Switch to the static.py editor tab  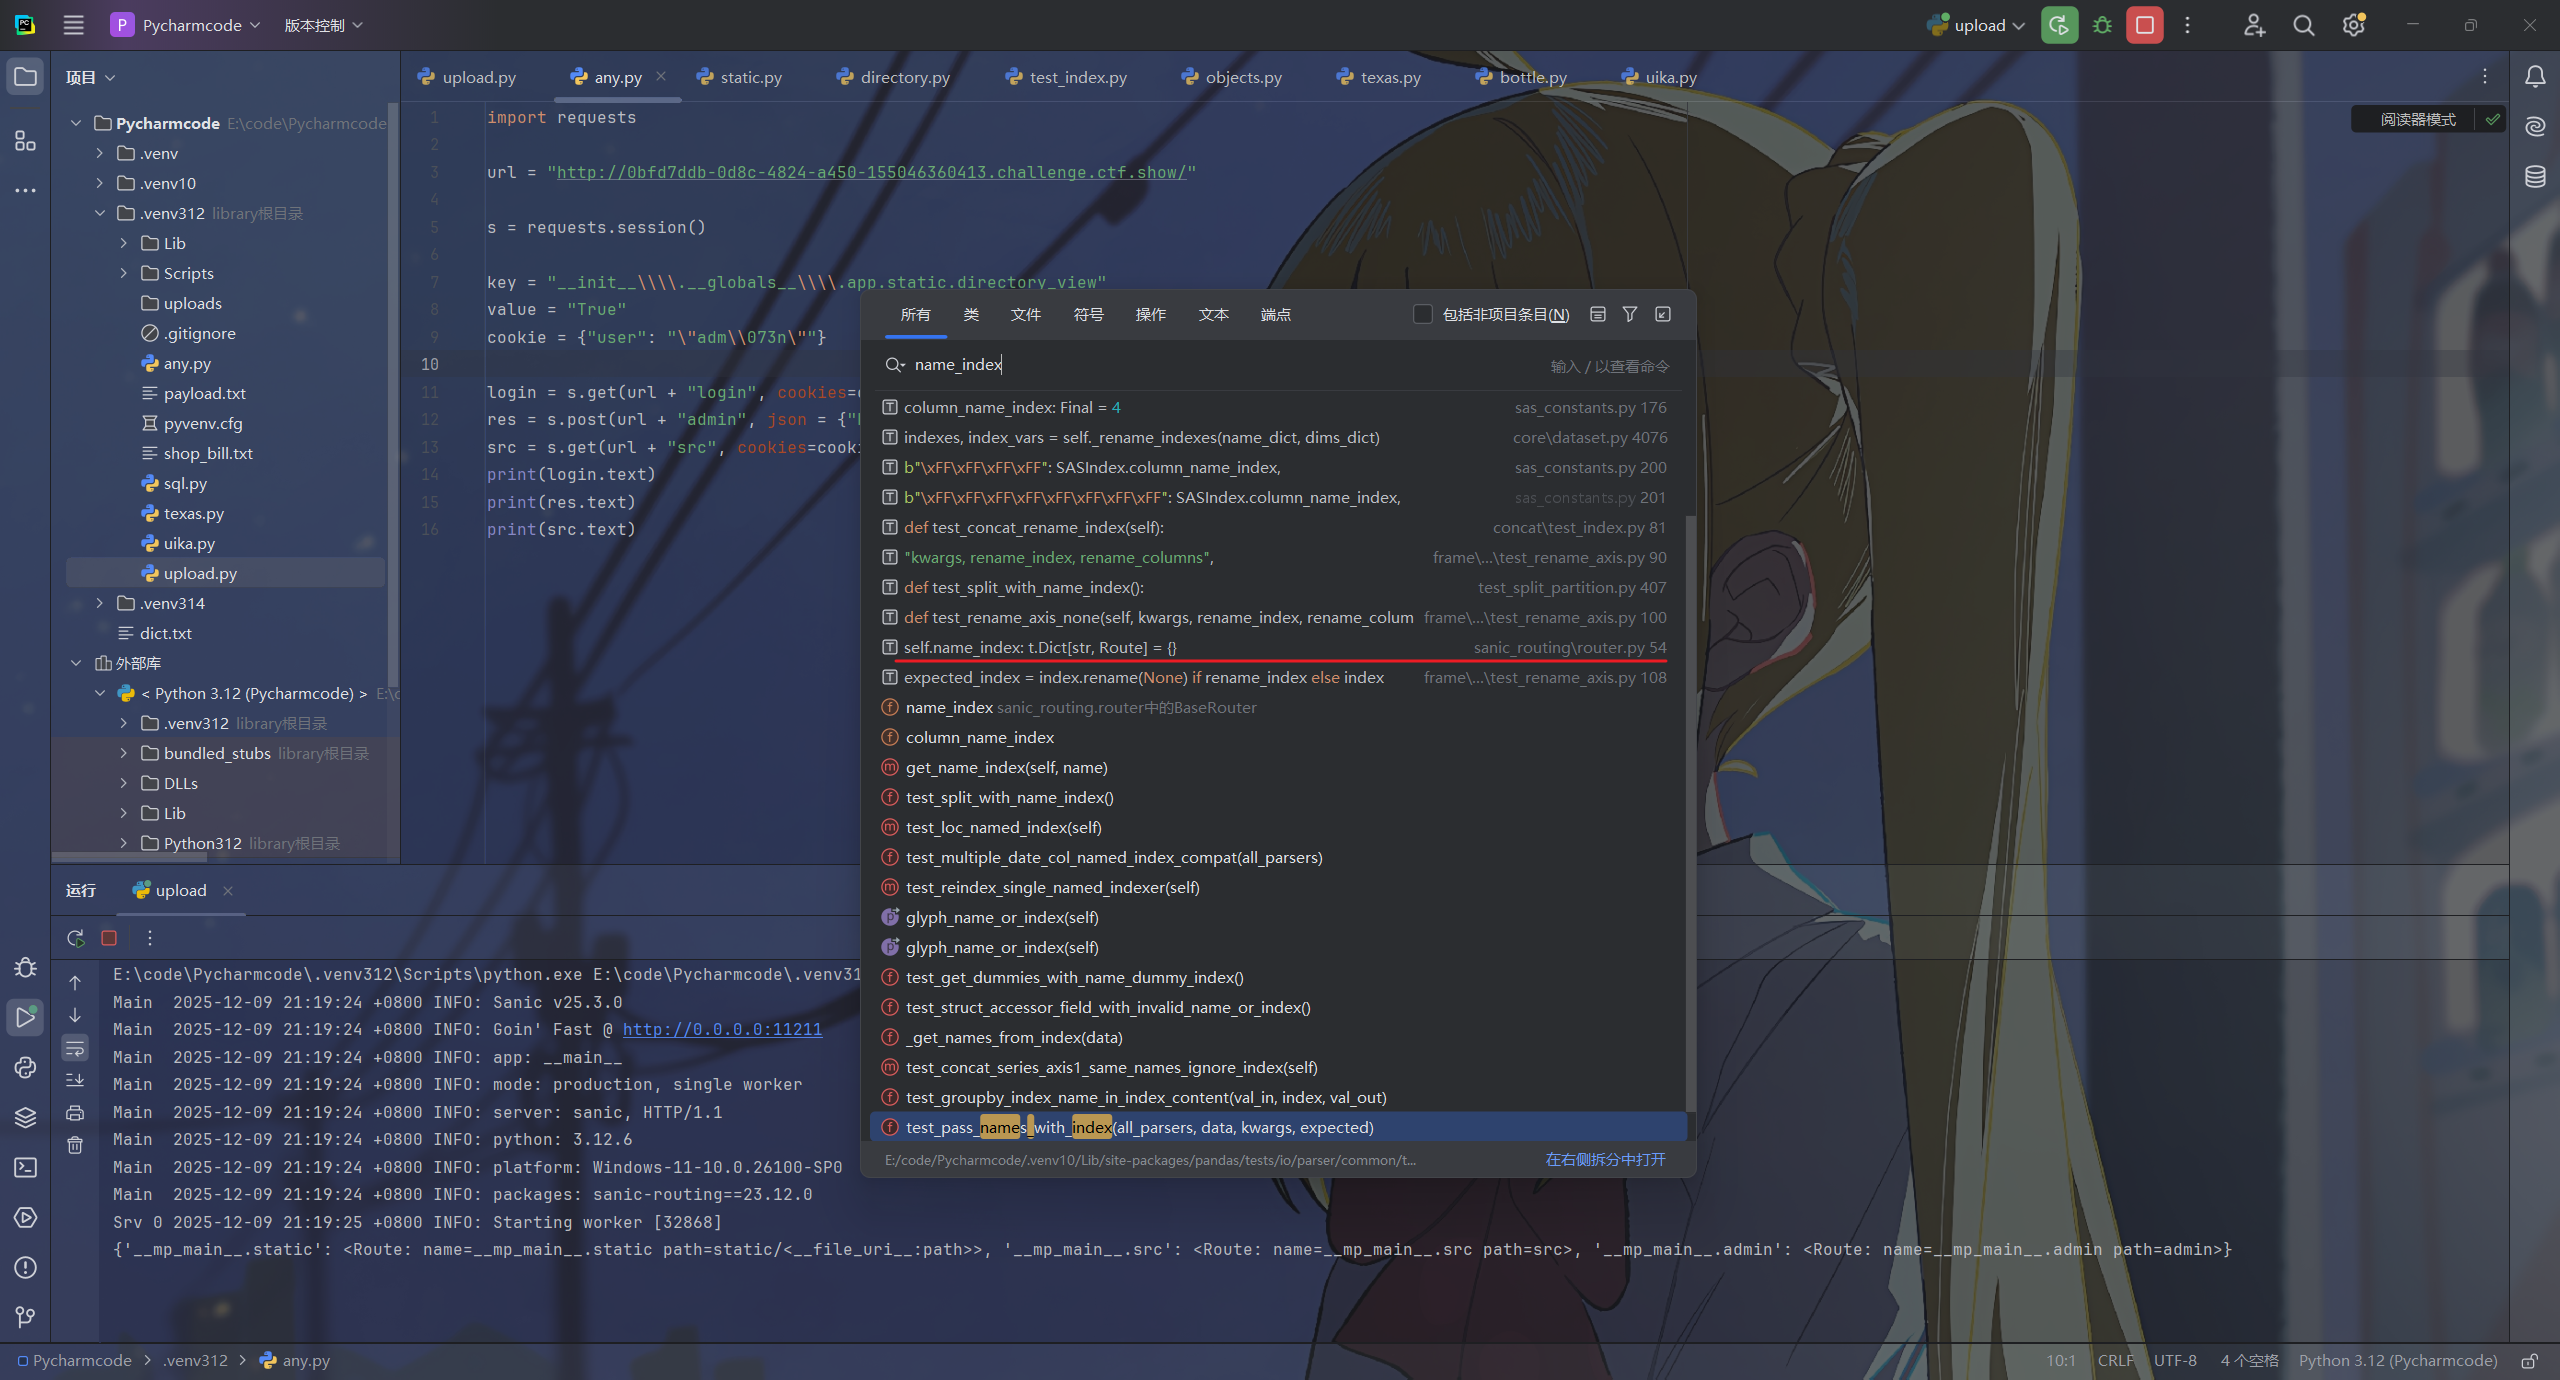tap(750, 77)
